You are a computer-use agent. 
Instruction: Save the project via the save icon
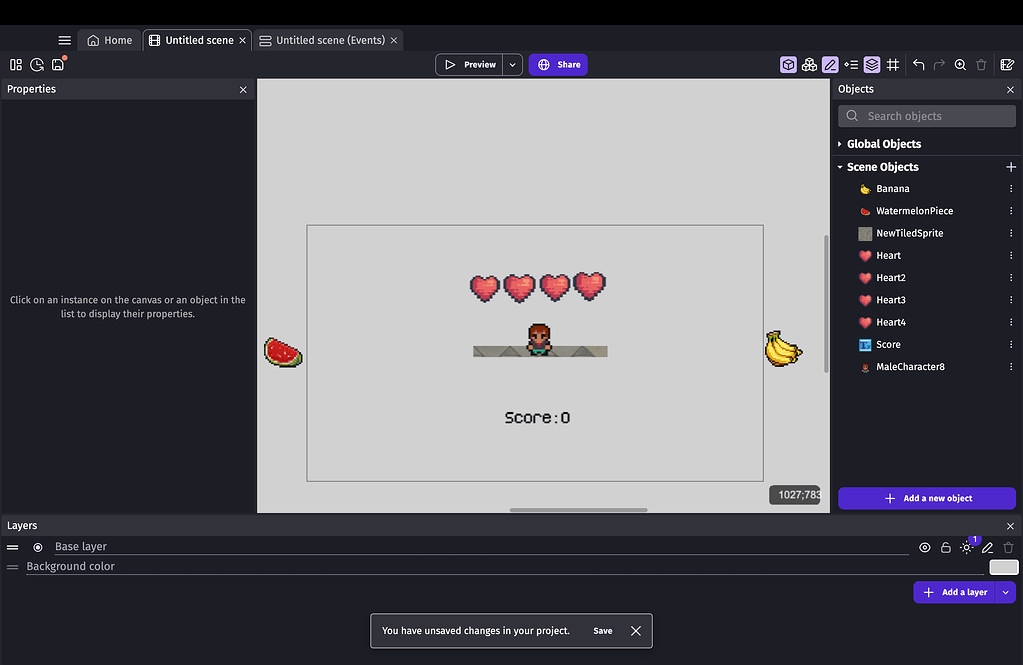[x=58, y=64]
